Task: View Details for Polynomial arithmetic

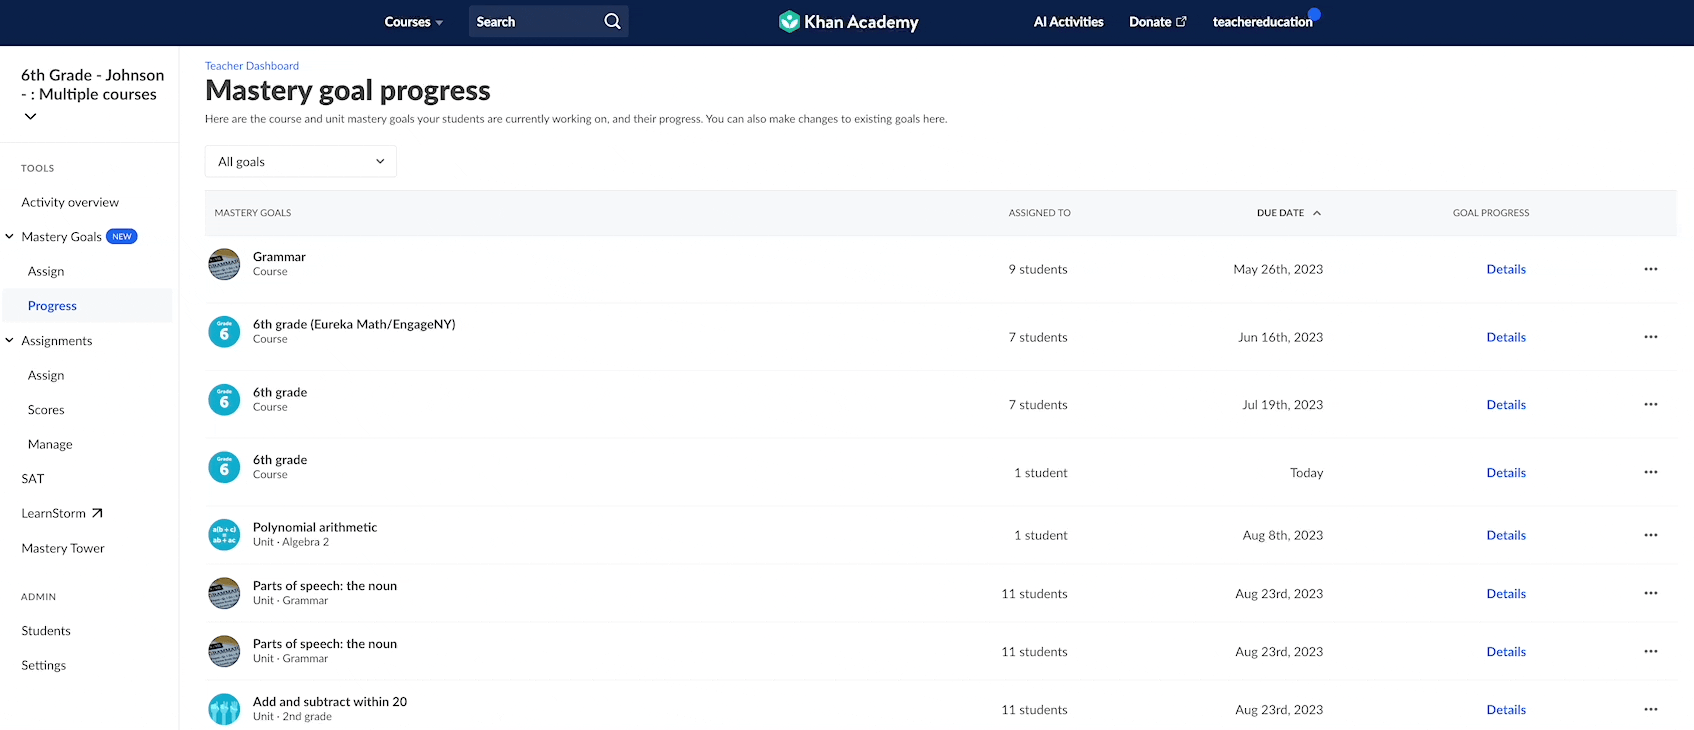Action: click(x=1506, y=535)
